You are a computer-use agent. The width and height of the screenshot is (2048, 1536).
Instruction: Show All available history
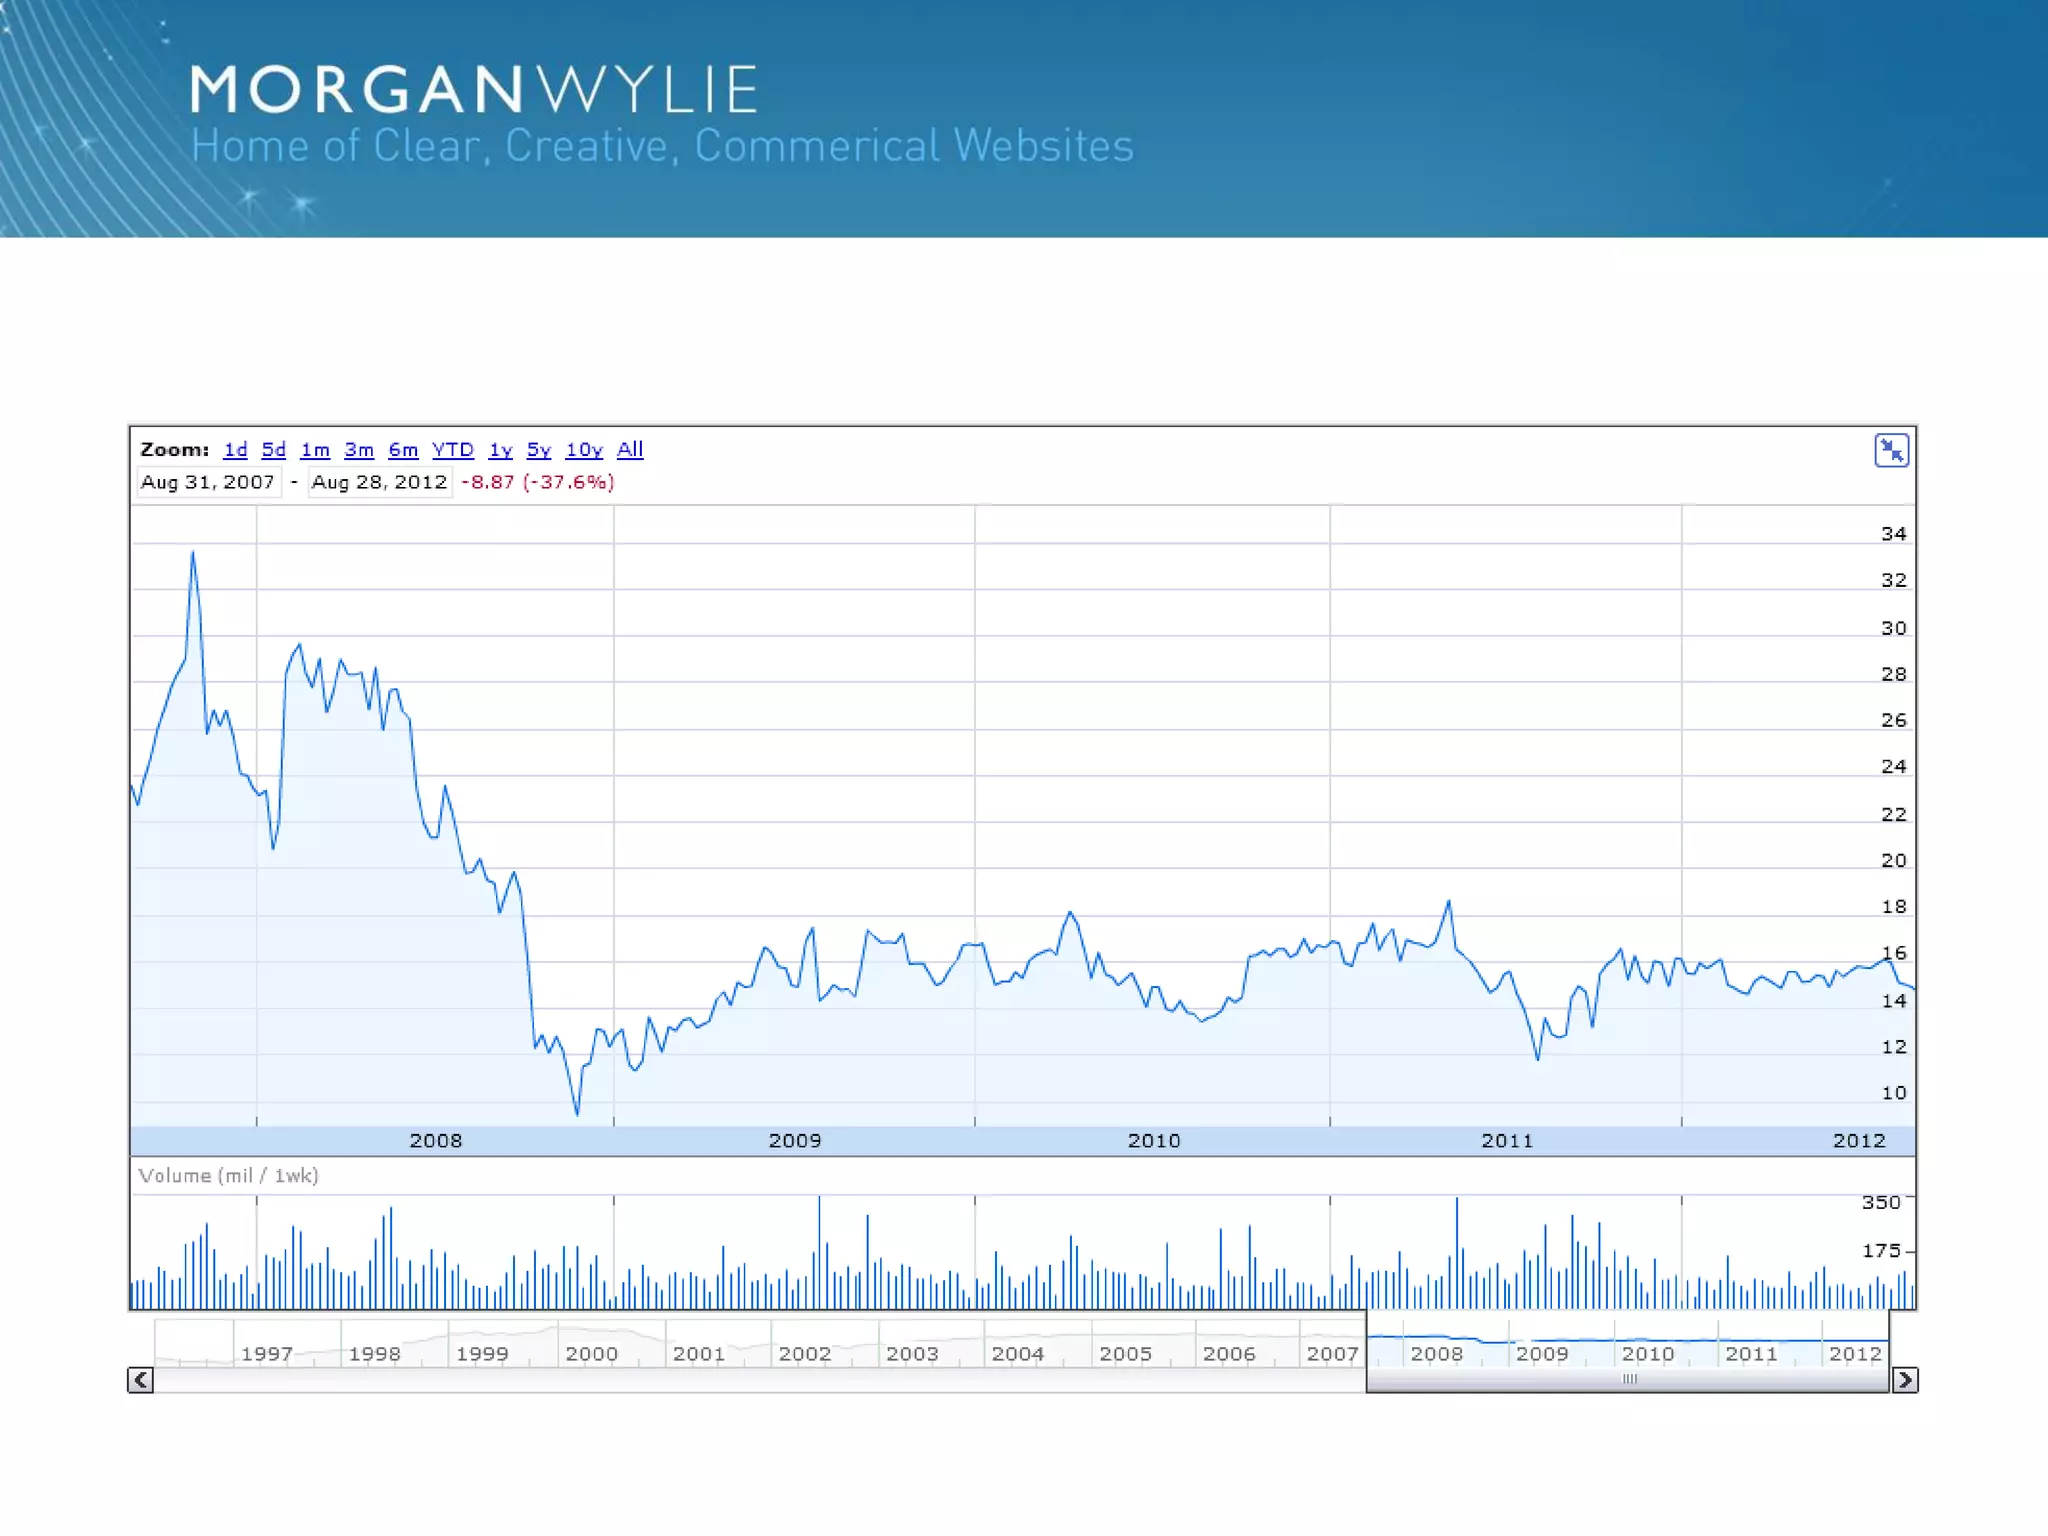pyautogui.click(x=630, y=450)
